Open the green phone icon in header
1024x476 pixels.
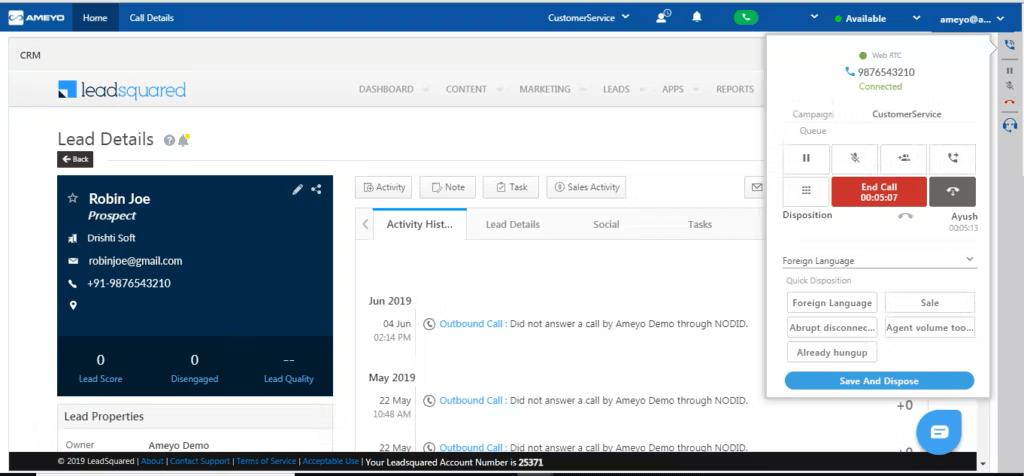[745, 17]
